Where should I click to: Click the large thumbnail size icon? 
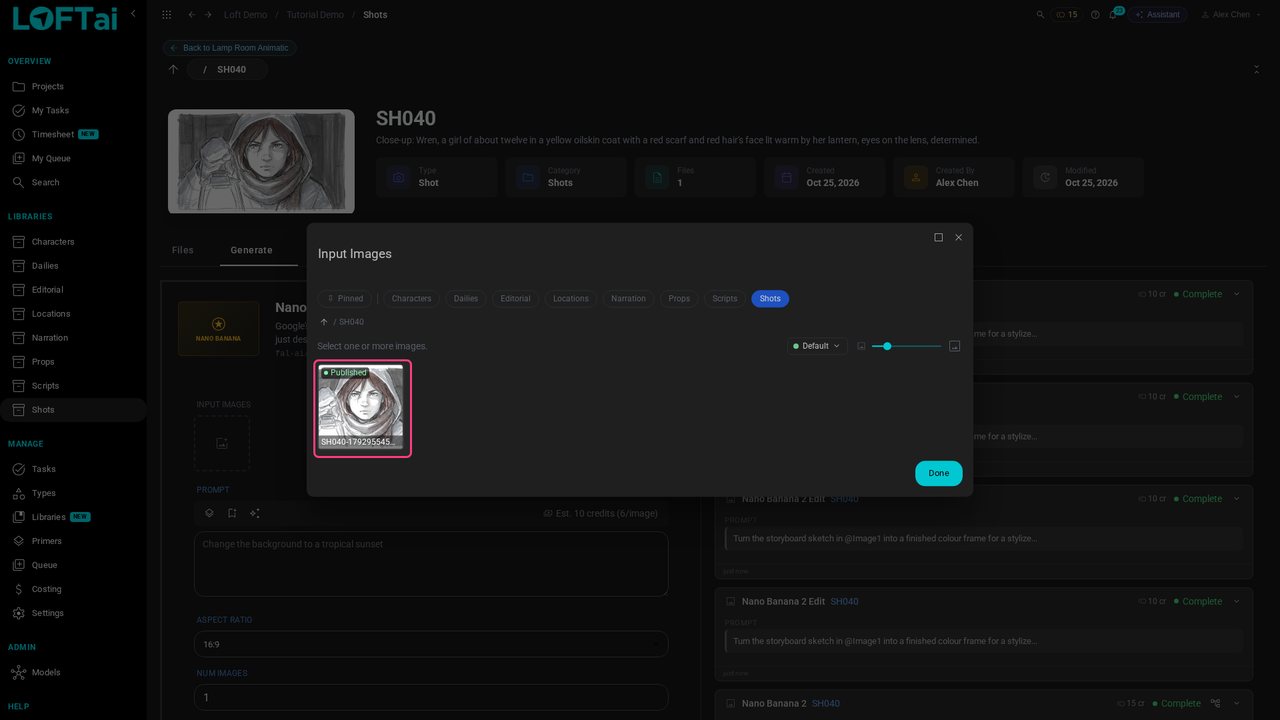click(x=954, y=346)
